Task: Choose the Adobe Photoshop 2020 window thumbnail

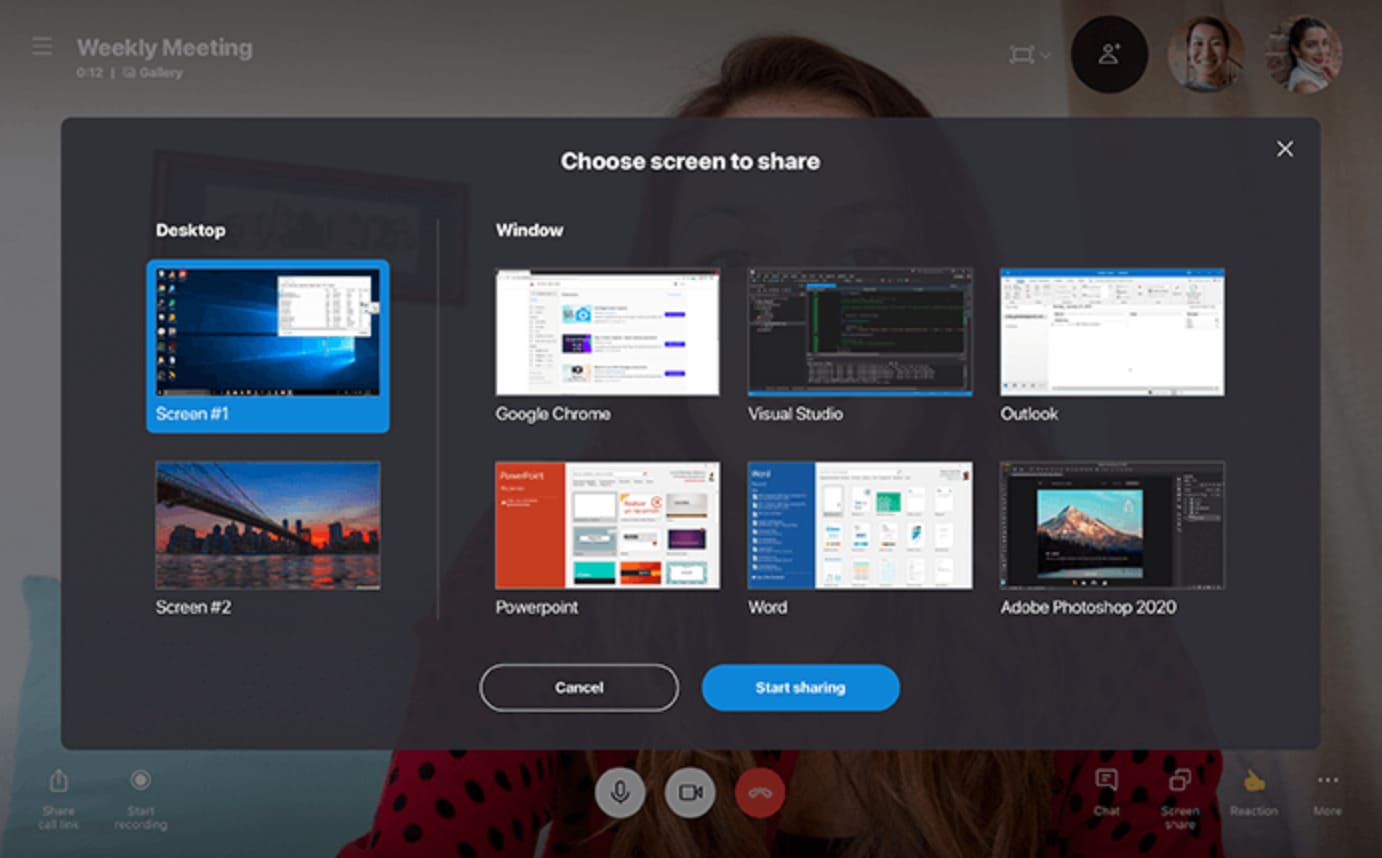Action: [x=1112, y=525]
